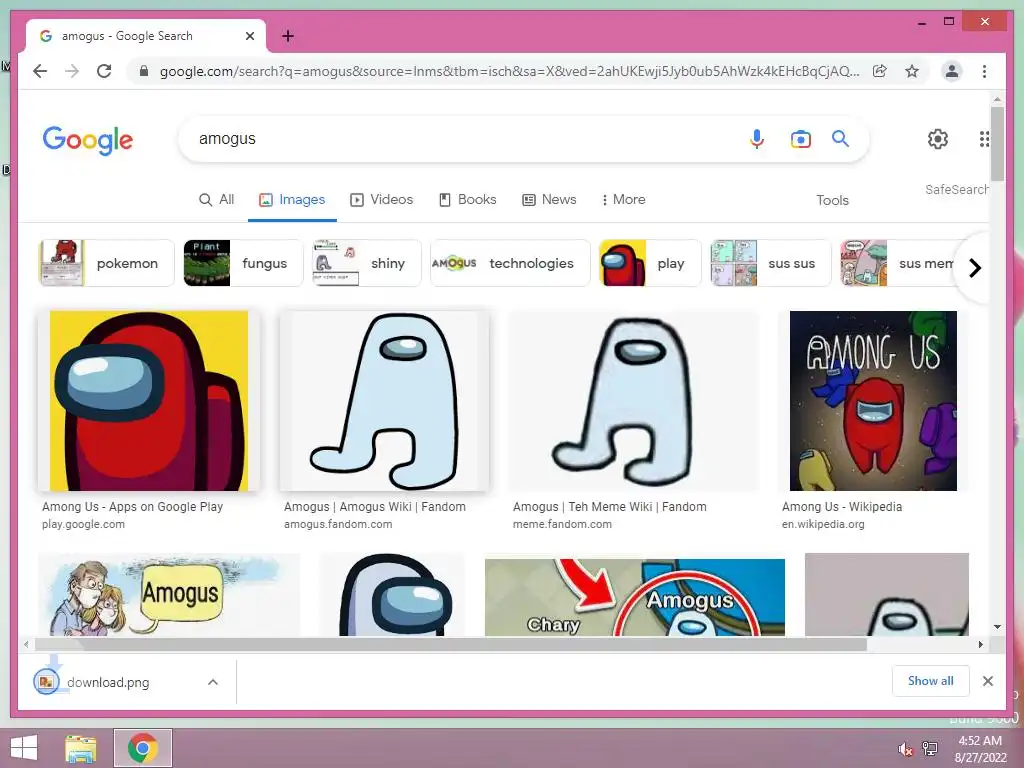Open the taskbar clock showing 4:52 AM
The height and width of the screenshot is (768, 1024).
pos(980,749)
